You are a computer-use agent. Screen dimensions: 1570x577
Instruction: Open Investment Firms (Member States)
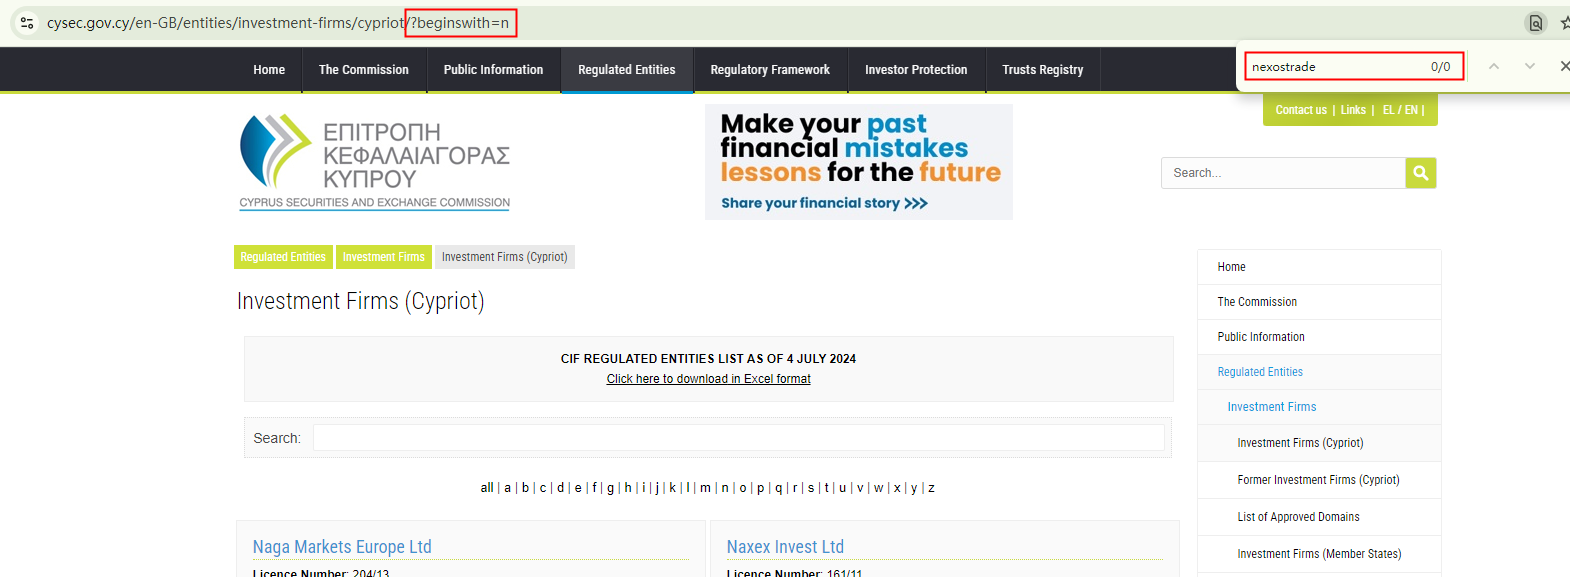pos(1319,554)
